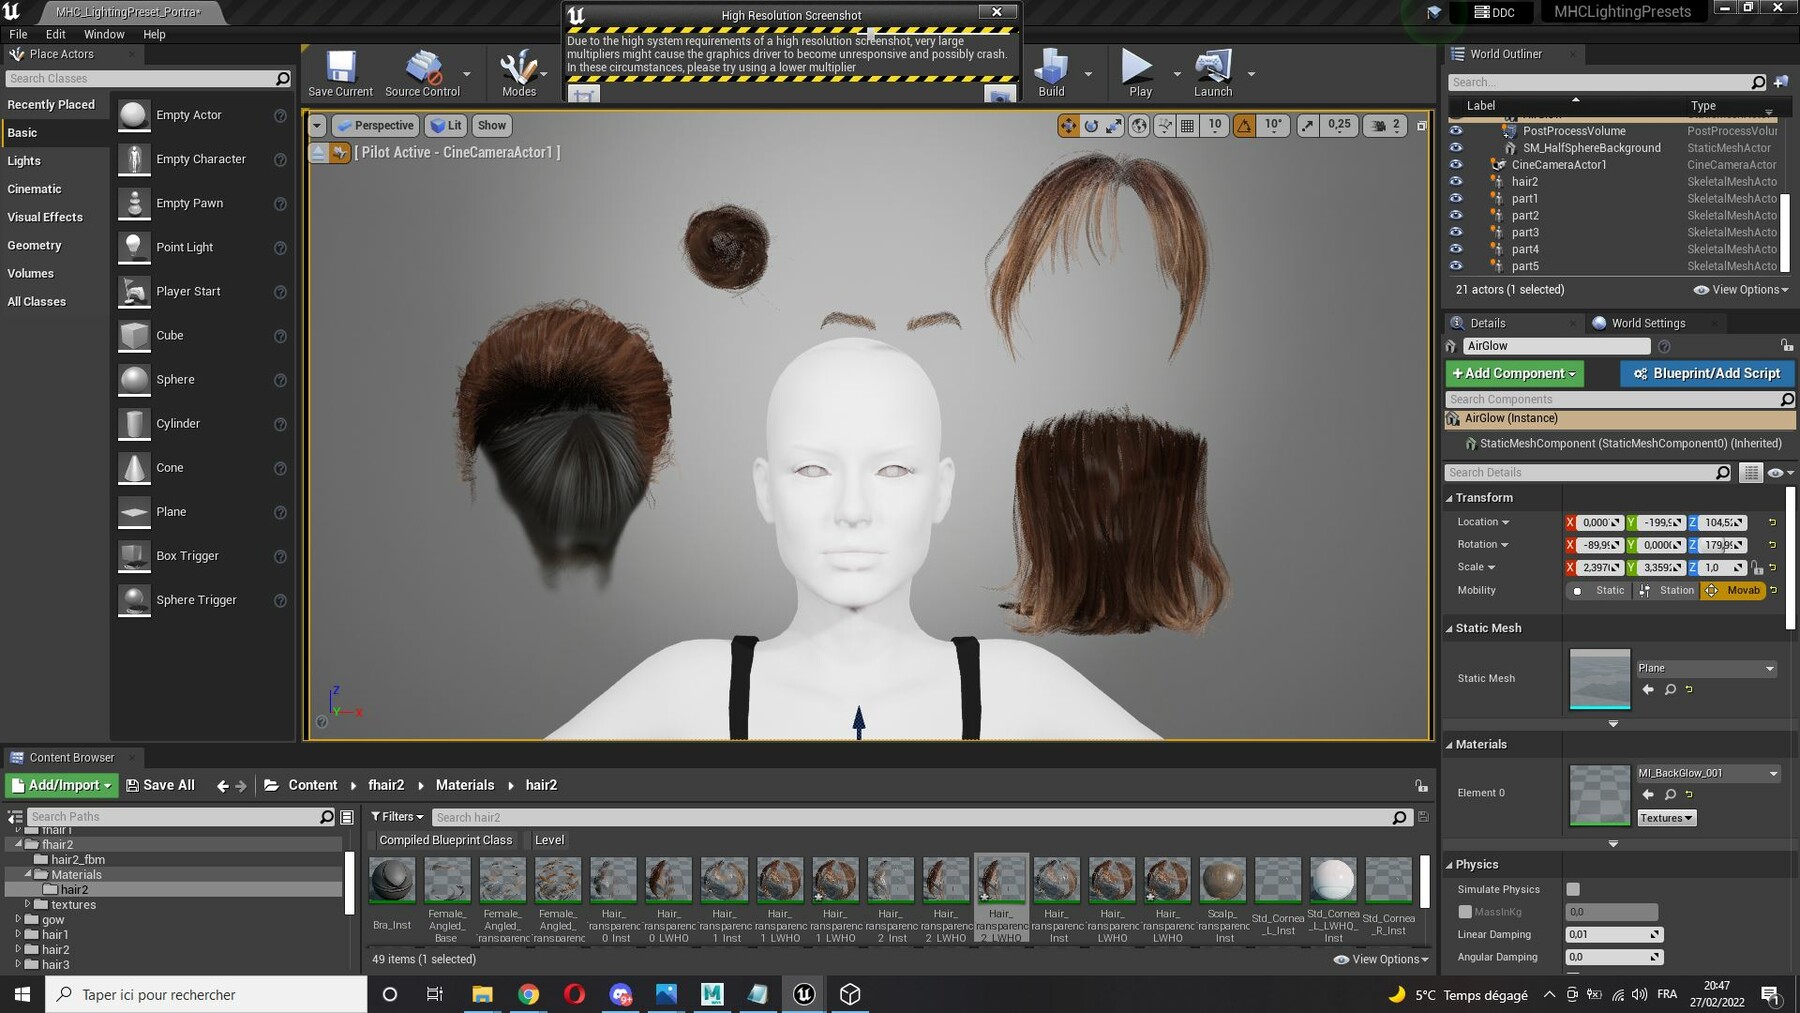Select the textures folder in the tree

(x=73, y=905)
